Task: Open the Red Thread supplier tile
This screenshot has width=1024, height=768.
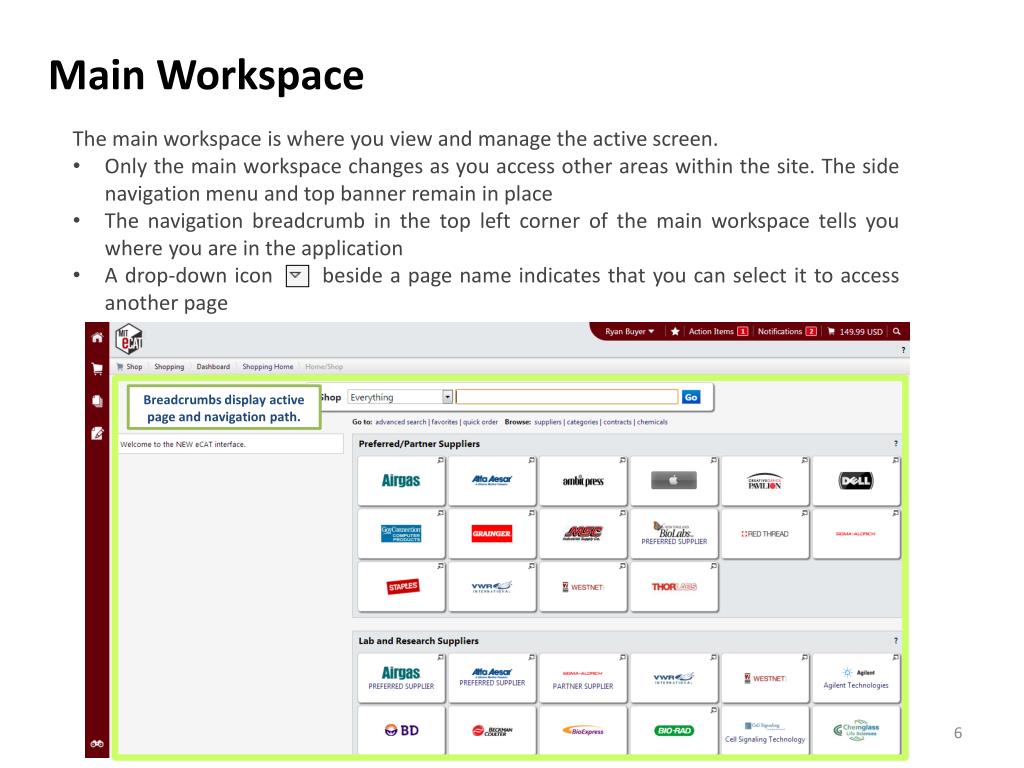Action: [765, 534]
